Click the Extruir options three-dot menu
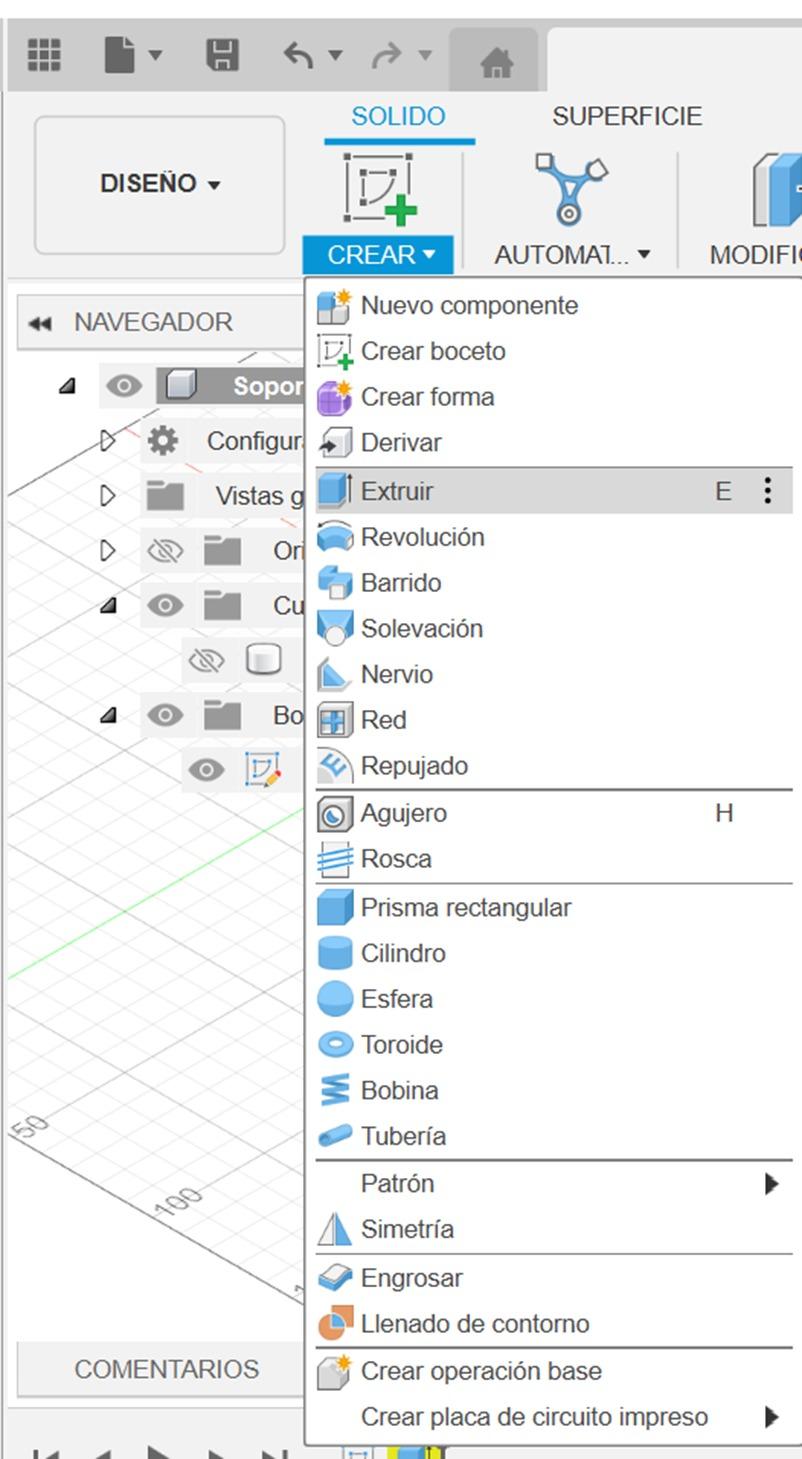Image resolution: width=802 pixels, height=1459 pixels. tap(770, 490)
